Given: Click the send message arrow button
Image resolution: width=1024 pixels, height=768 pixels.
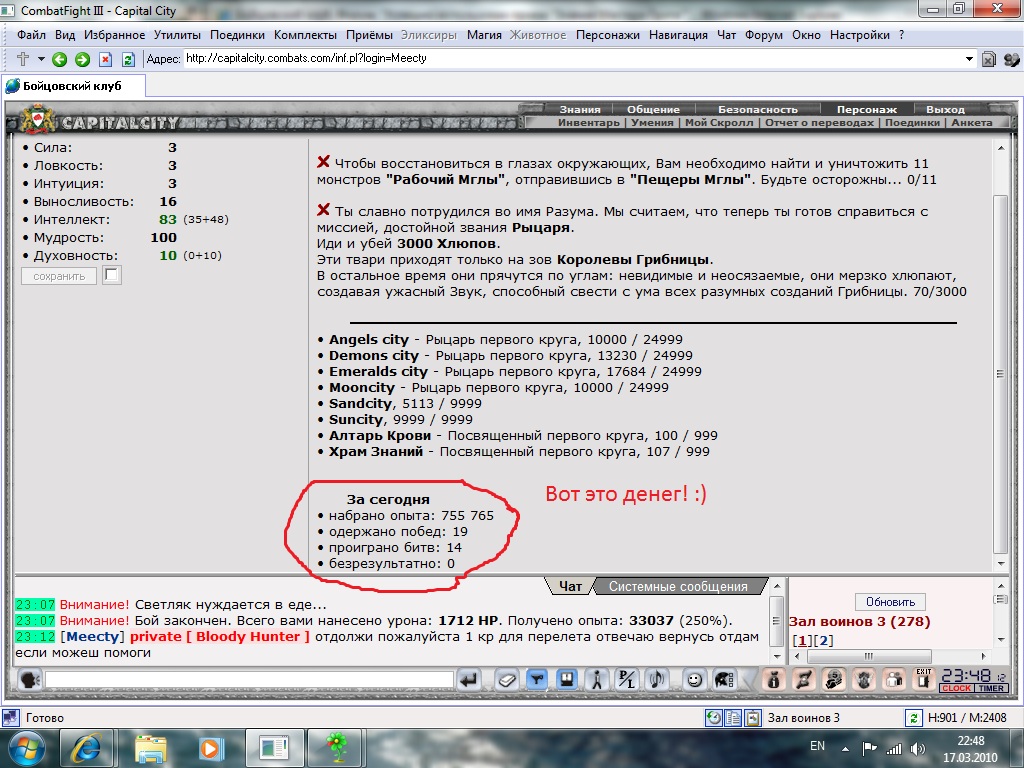Looking at the screenshot, I should tap(468, 680).
